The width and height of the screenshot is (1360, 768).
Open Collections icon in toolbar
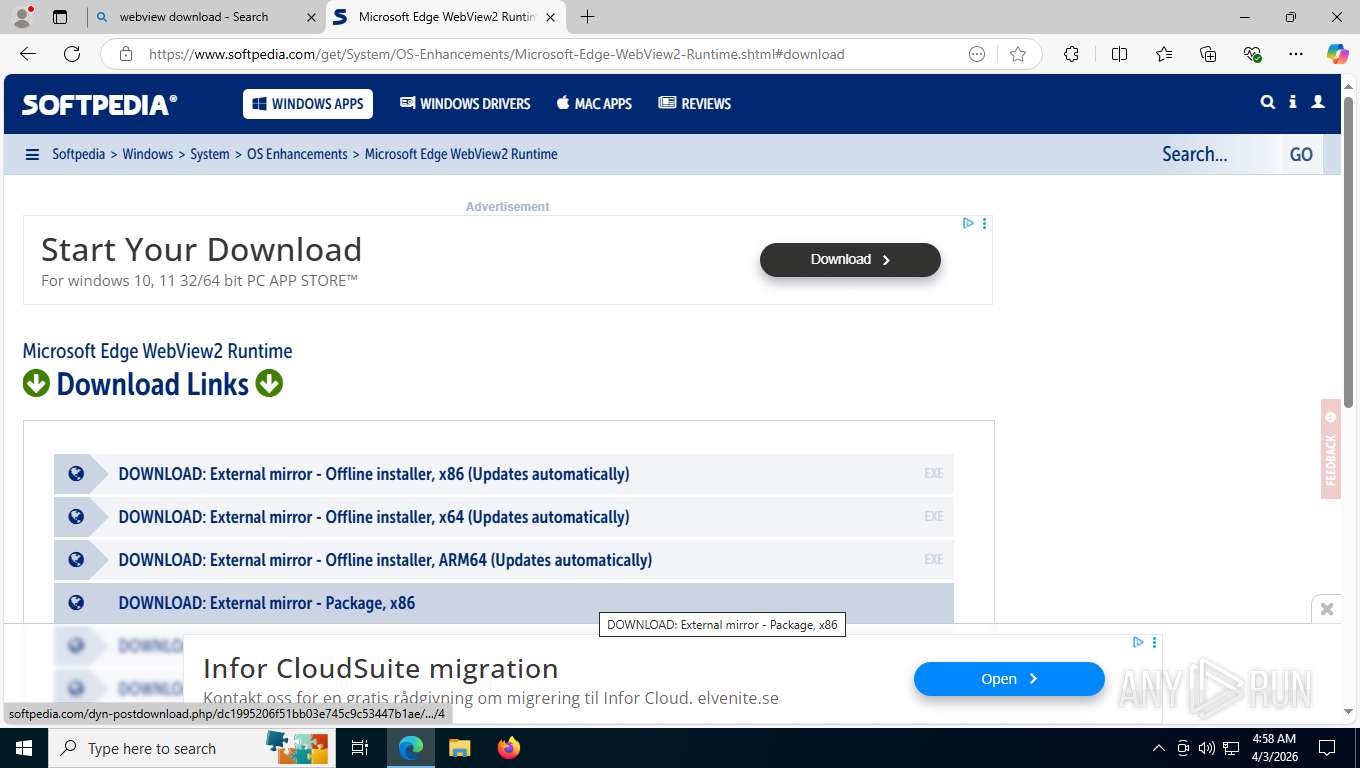1208,54
